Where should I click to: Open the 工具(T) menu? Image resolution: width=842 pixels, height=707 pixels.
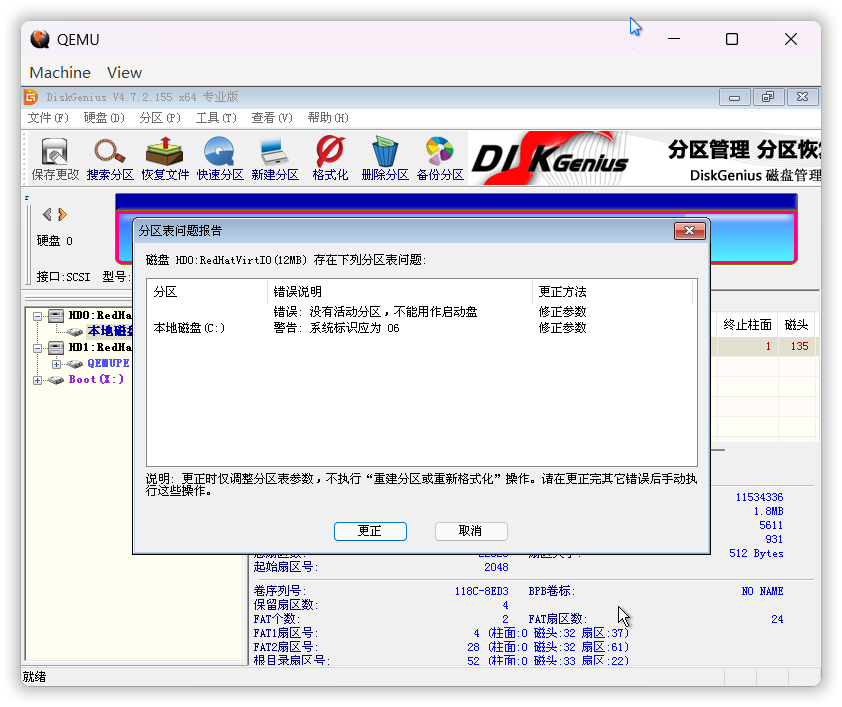click(216, 118)
